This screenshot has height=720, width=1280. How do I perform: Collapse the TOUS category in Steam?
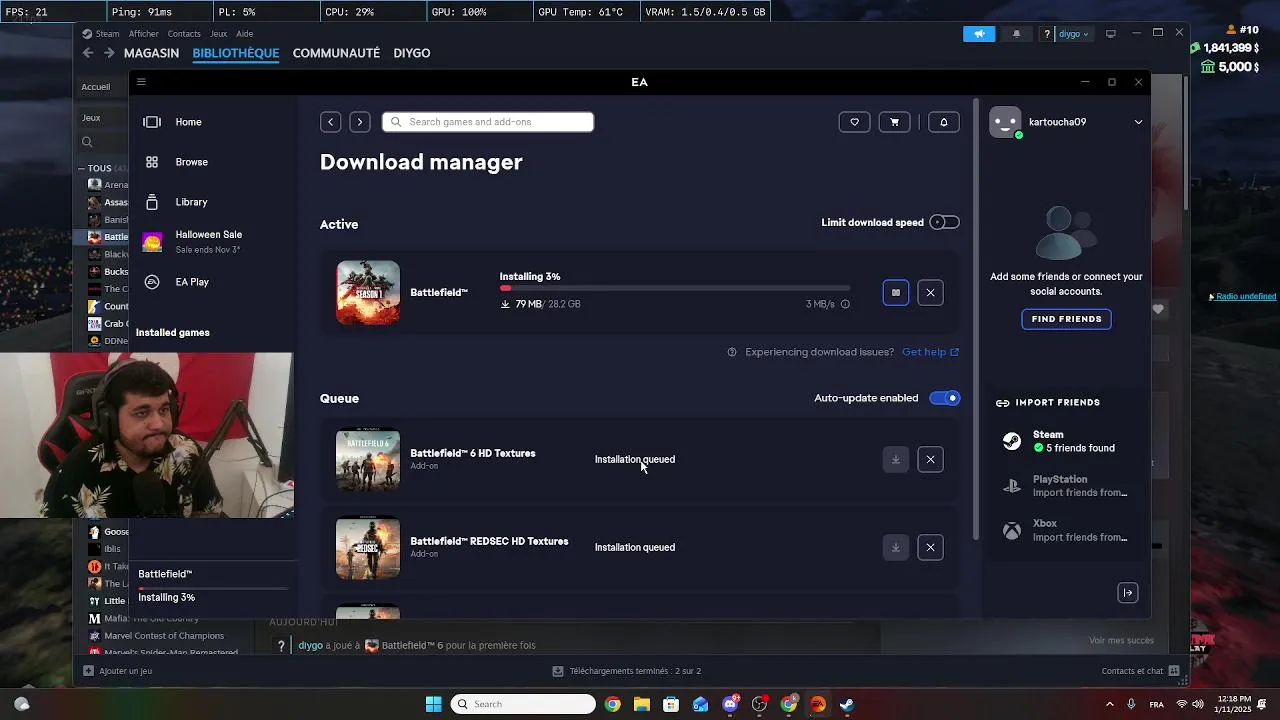tap(82, 169)
